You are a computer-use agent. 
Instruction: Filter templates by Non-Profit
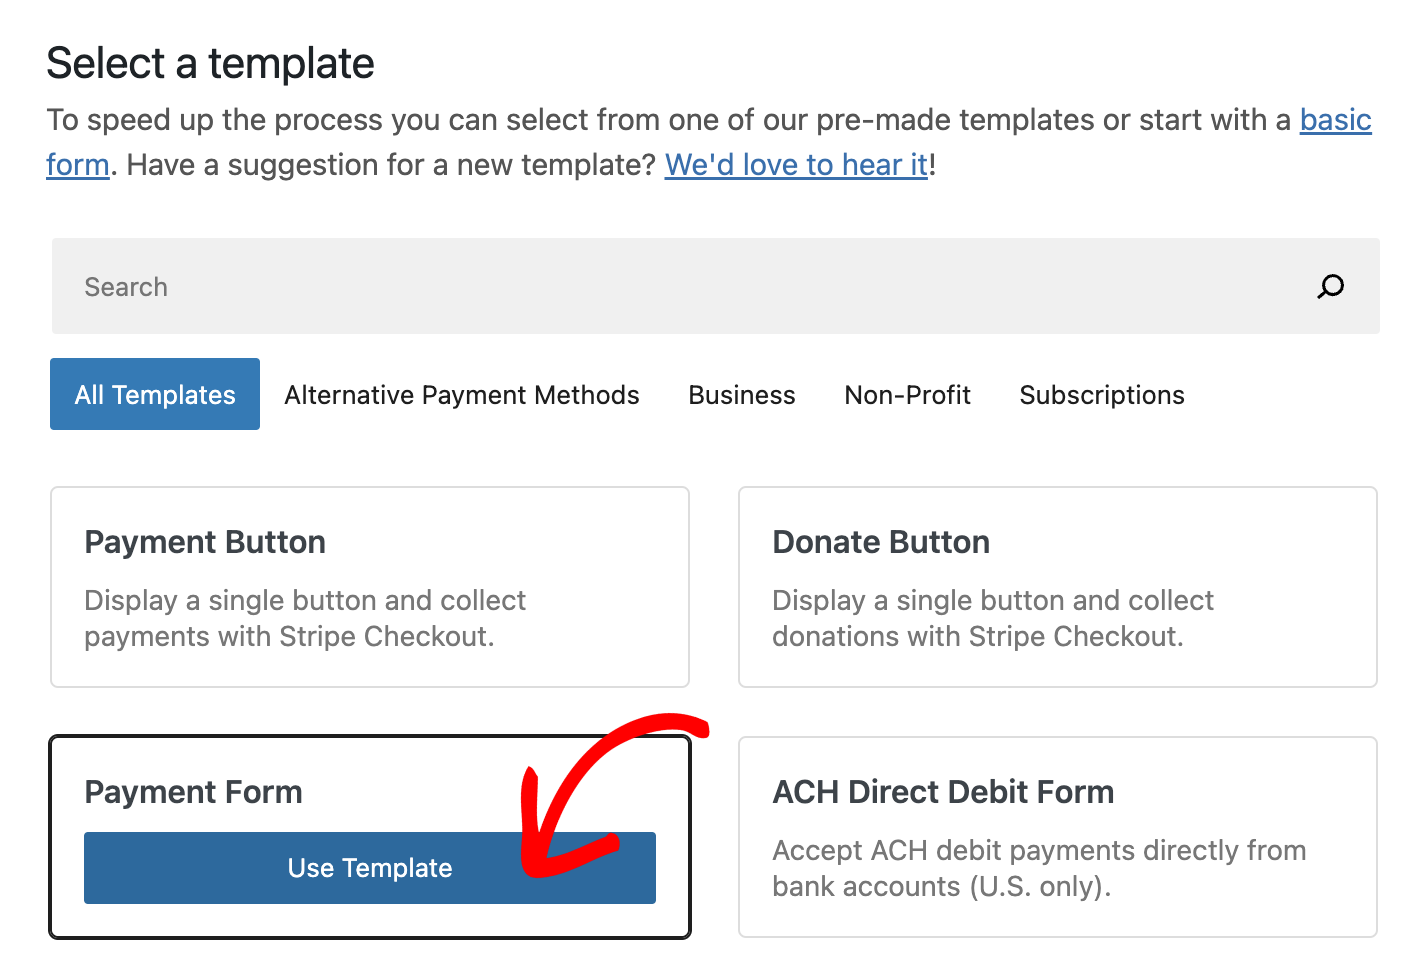point(907,395)
